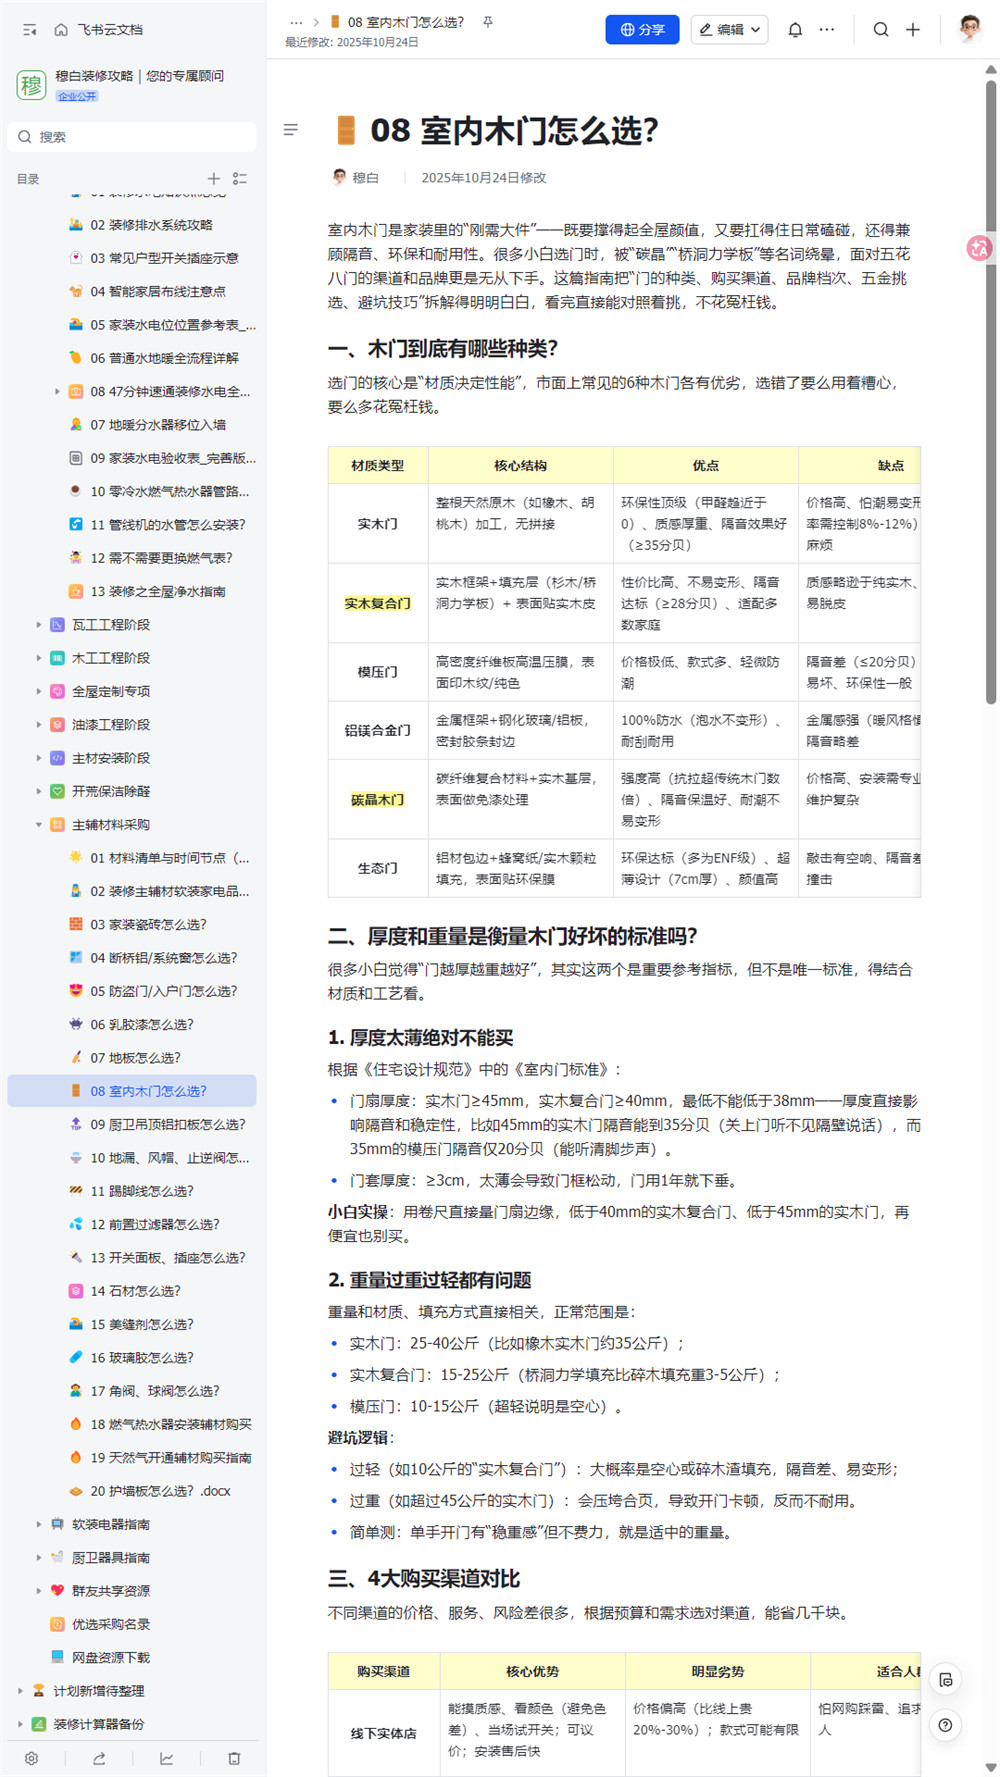This screenshot has height=1777, width=1000.
Task: Open 16 玻璃胶怎么选 page
Action: click(x=132, y=1358)
